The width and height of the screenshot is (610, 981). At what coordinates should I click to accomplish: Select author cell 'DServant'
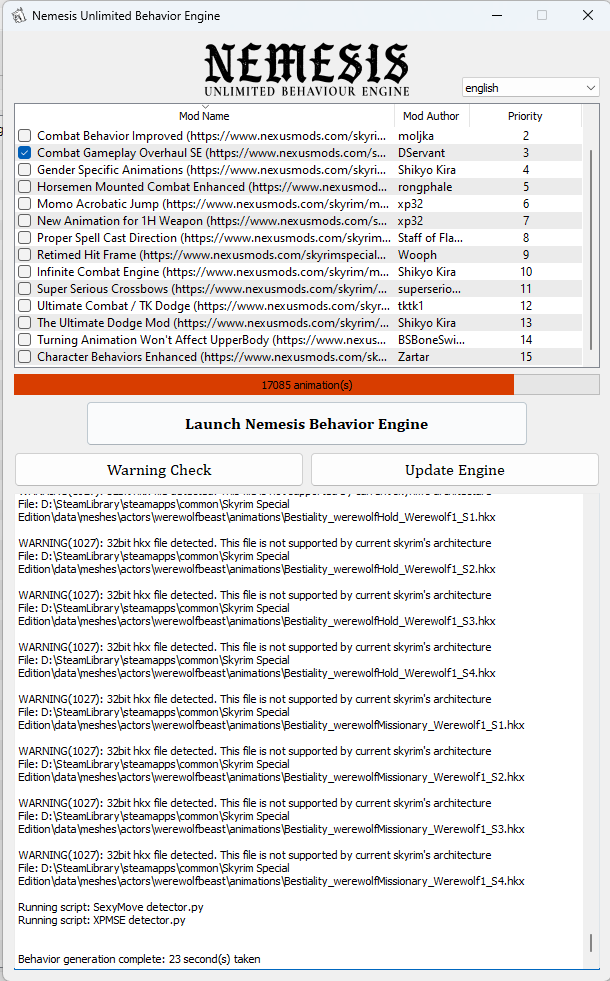click(421, 153)
